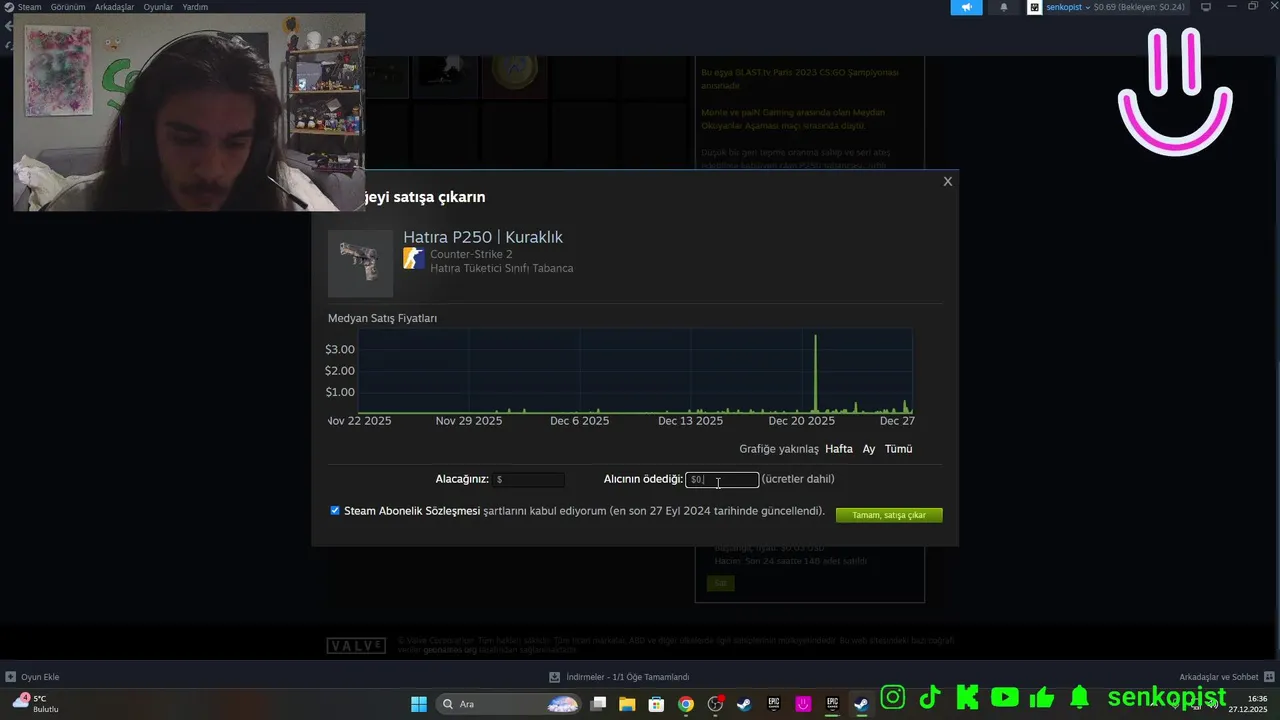The image size is (1280, 720).
Task: Close the sell item dialog
Action: pyautogui.click(x=948, y=181)
